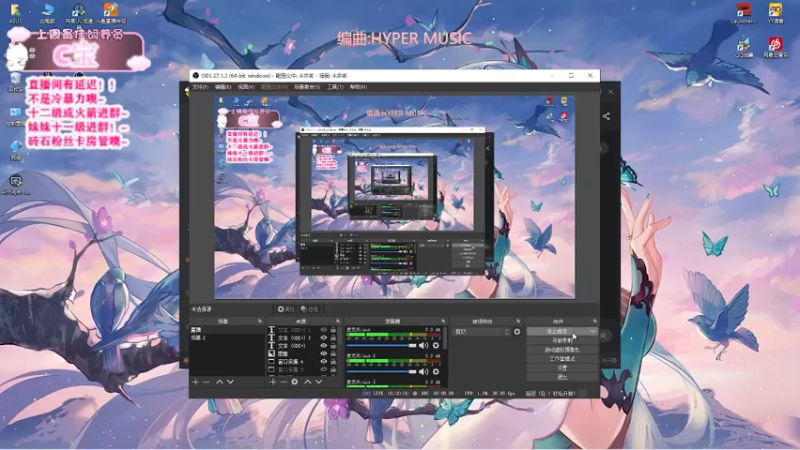Image resolution: width=800 pixels, height=450 pixels.
Task: Remove the selected scene with minus button
Action: [x=206, y=382]
